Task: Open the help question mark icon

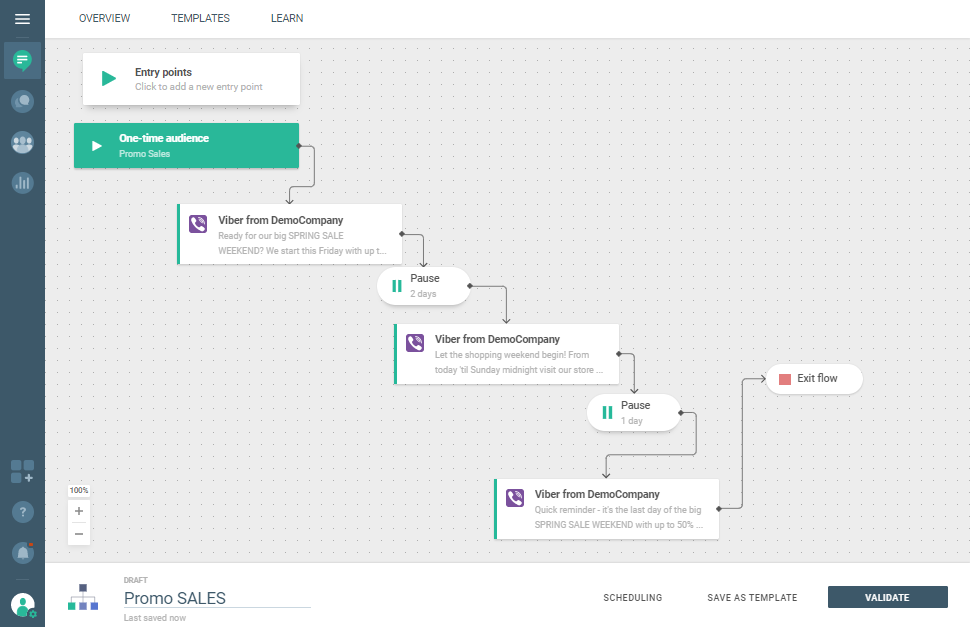Action: pos(22,512)
